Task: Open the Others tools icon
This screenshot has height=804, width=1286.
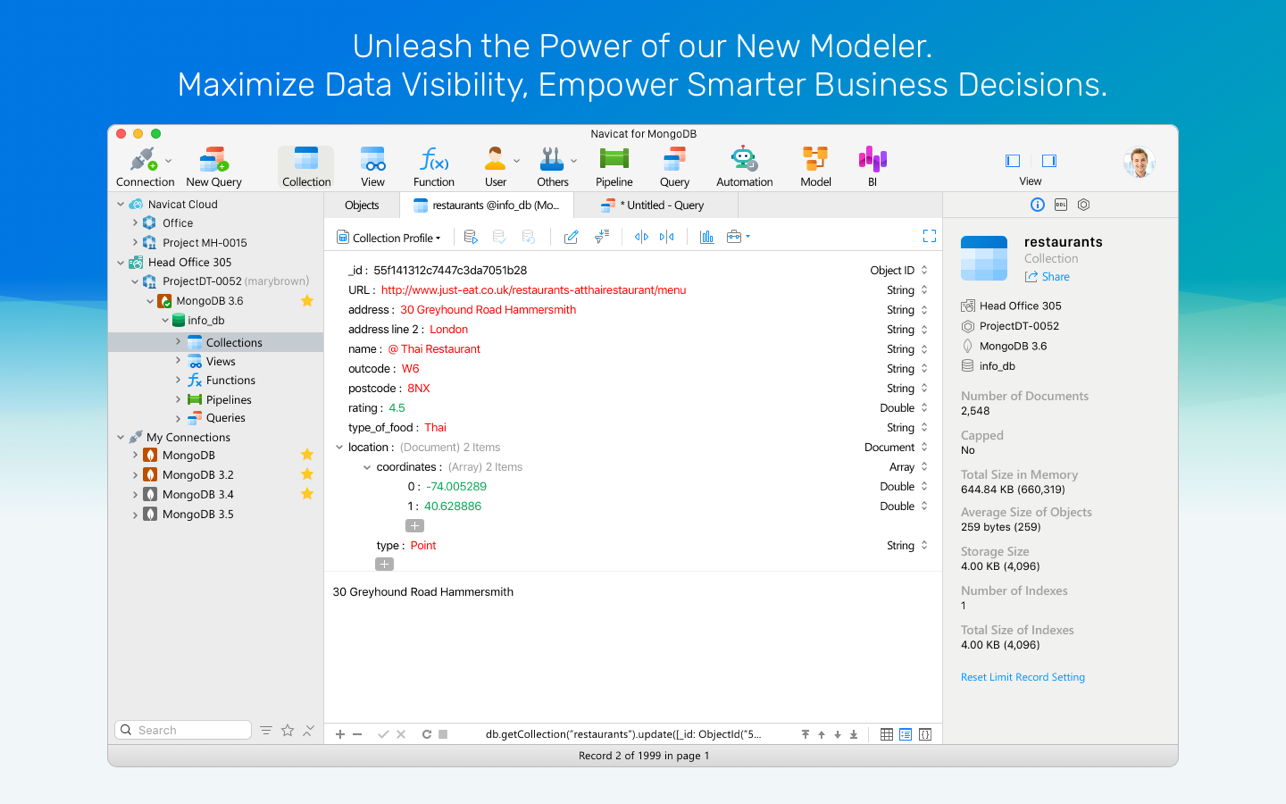Action: [x=552, y=167]
